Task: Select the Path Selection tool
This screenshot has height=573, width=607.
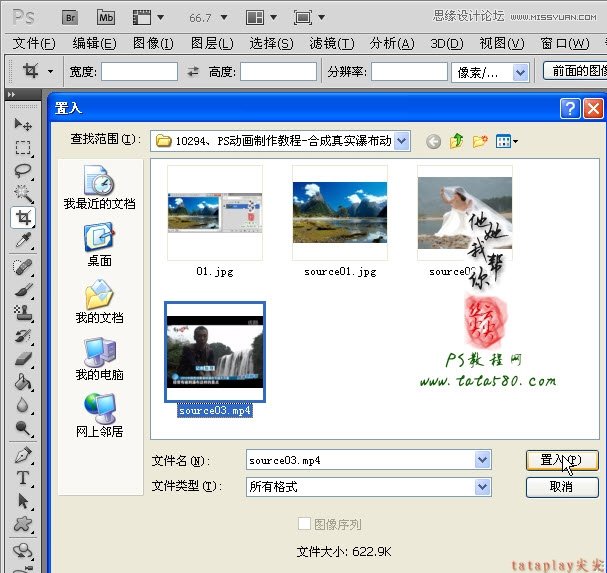Action: [23, 501]
